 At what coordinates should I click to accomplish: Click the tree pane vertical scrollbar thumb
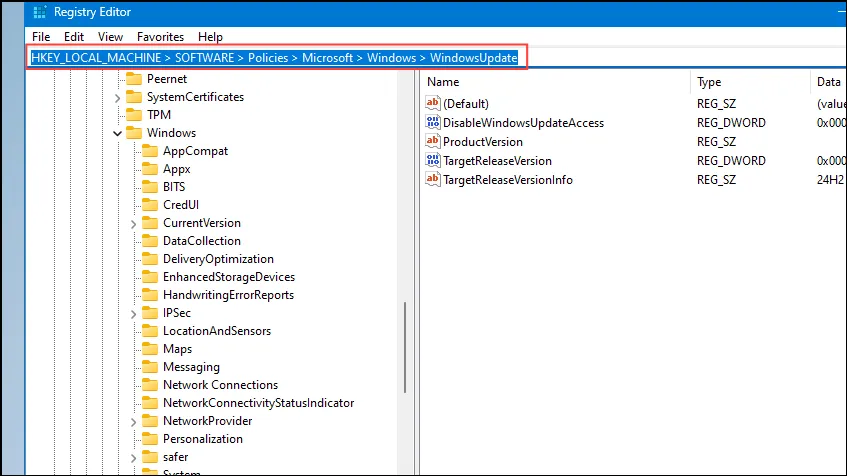405,347
